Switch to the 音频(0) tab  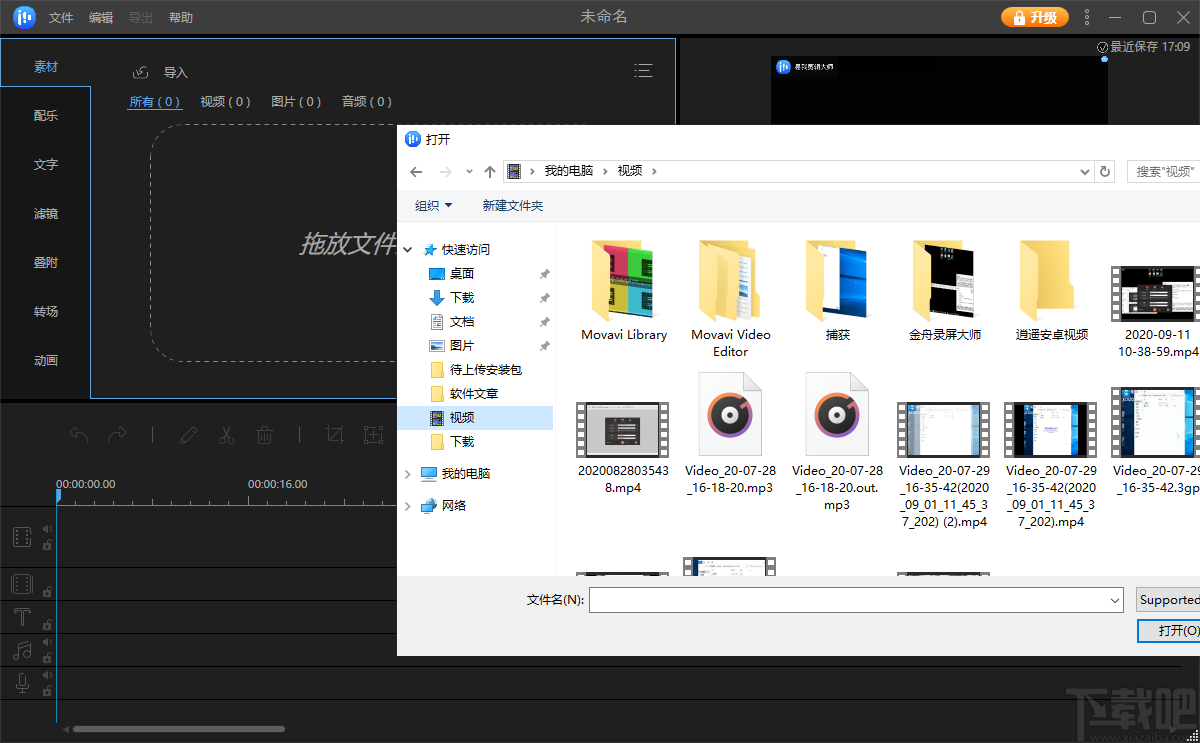point(366,101)
